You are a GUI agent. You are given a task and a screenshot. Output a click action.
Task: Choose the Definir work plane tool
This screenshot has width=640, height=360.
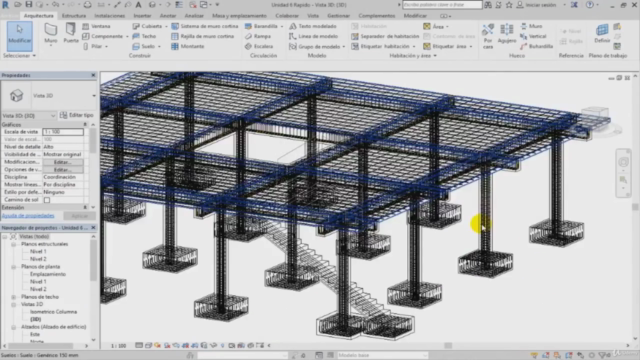(x=602, y=33)
